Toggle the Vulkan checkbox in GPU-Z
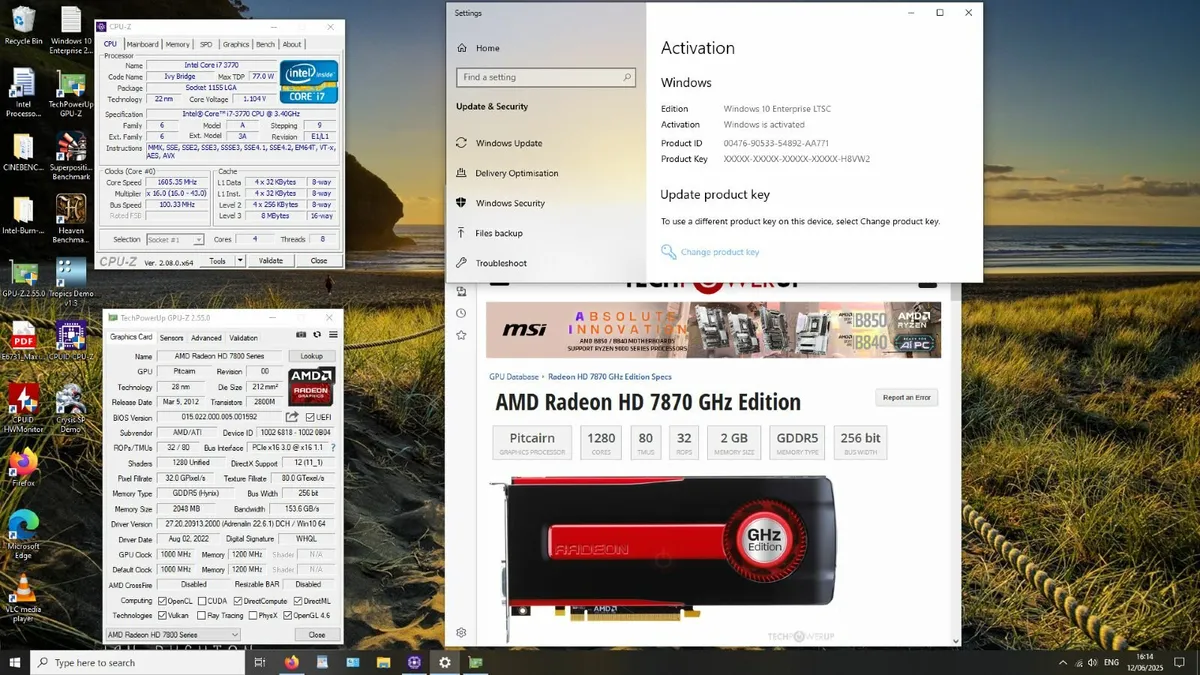The height and width of the screenshot is (675, 1200). [x=162, y=616]
